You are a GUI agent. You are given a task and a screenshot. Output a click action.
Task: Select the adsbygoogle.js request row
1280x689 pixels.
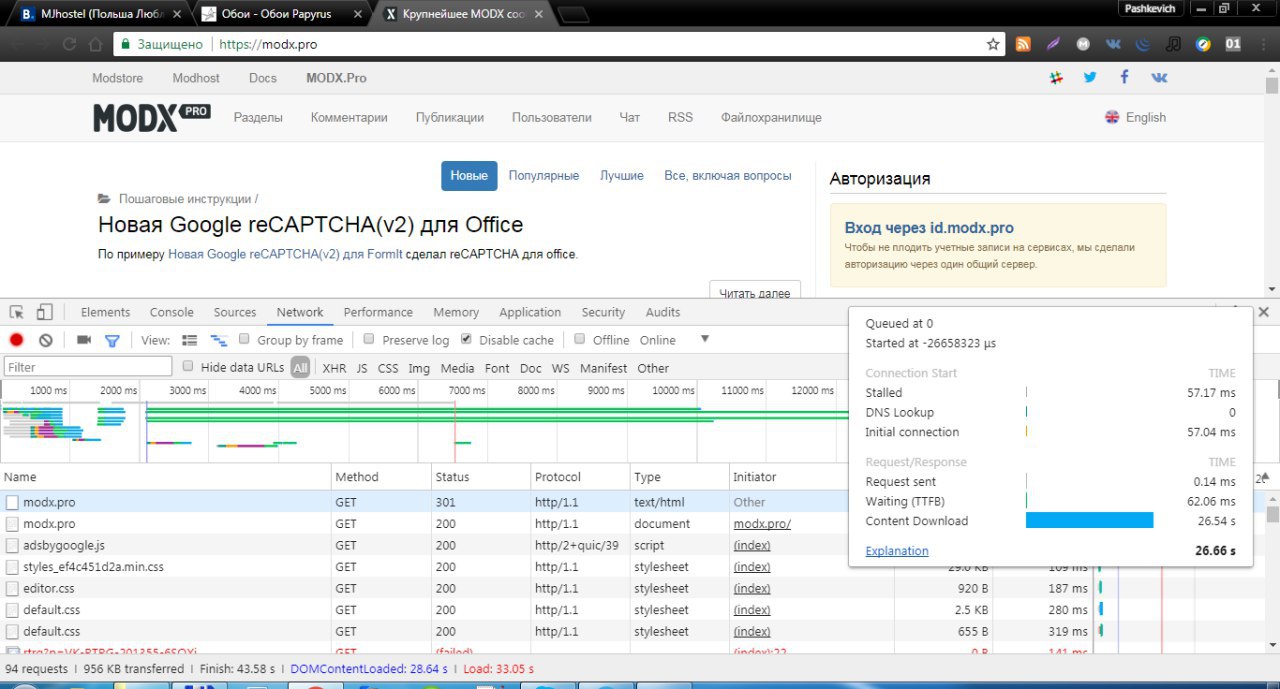424,545
